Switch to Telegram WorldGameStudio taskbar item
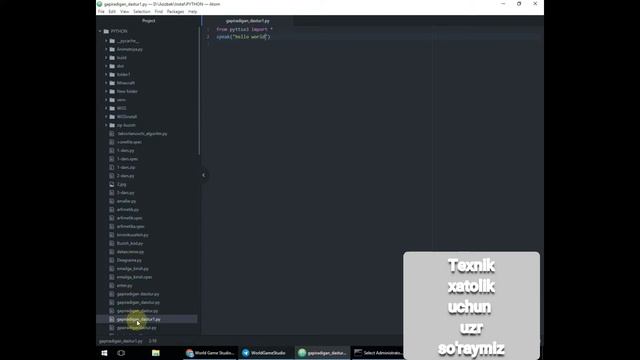This screenshot has width=640, height=360. 264,353
